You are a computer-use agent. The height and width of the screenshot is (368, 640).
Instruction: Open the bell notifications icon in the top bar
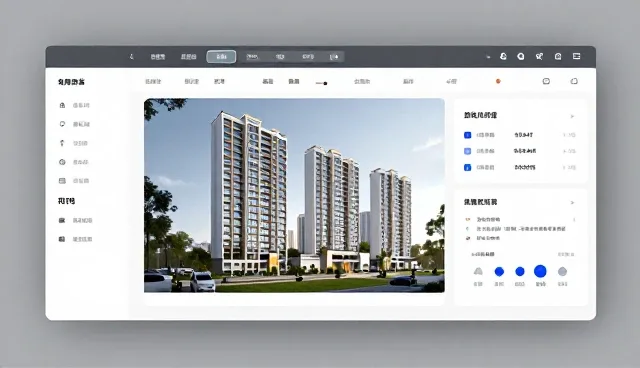click(x=503, y=56)
